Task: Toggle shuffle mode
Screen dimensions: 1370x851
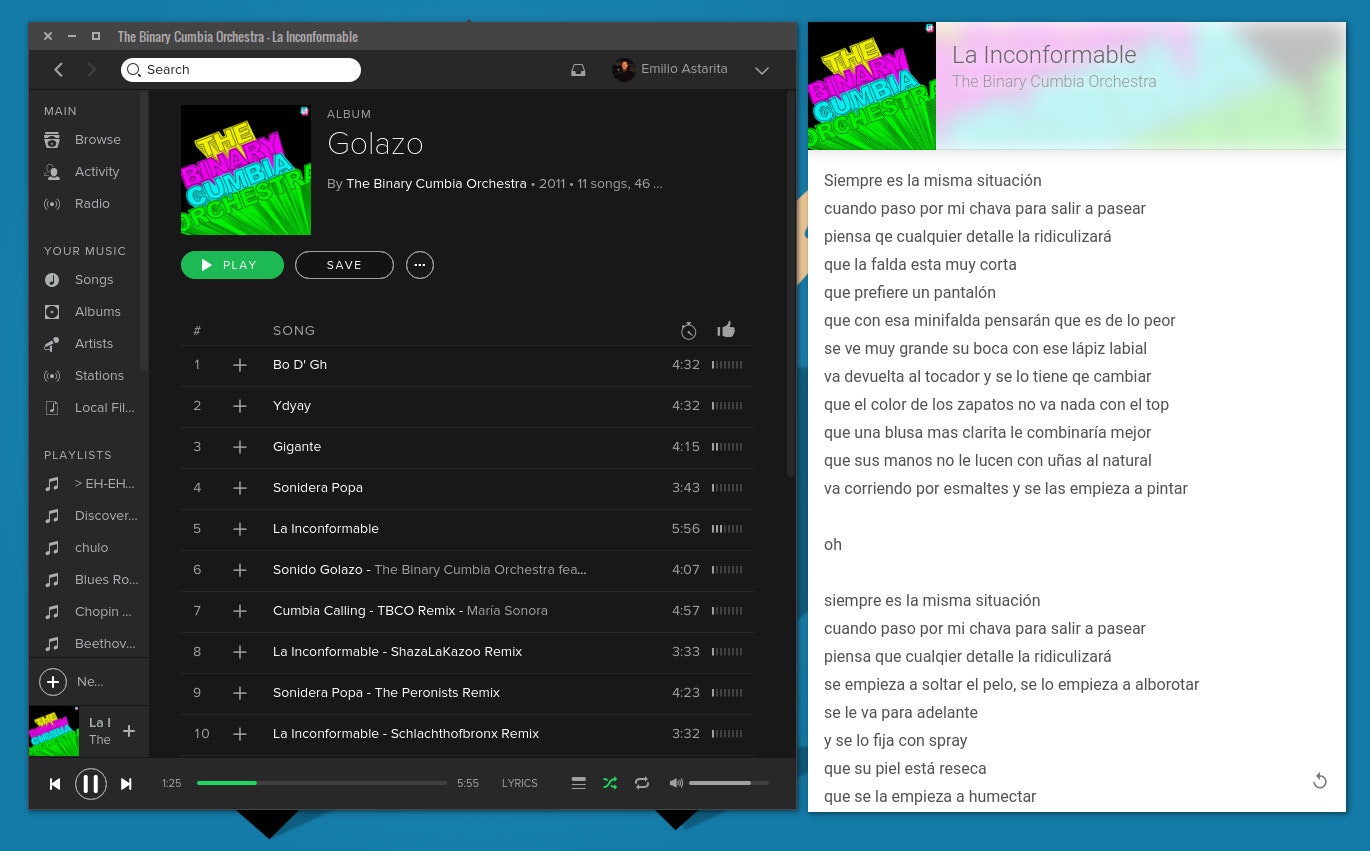Action: (x=610, y=783)
